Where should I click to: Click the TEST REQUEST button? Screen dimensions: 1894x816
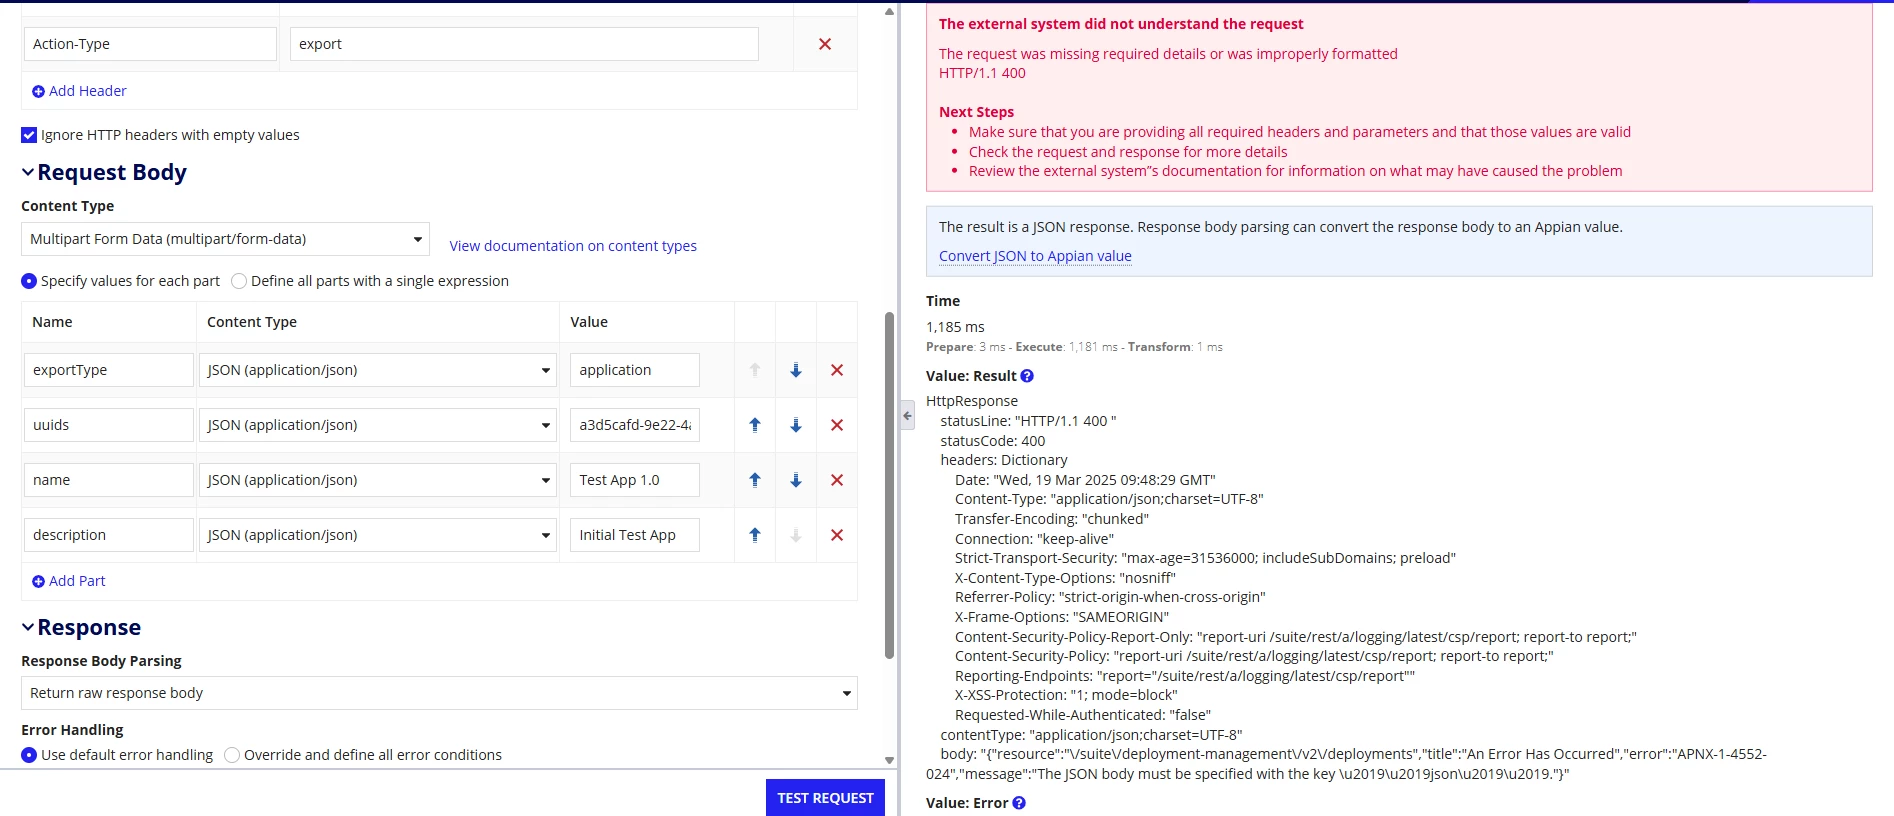pyautogui.click(x=825, y=798)
